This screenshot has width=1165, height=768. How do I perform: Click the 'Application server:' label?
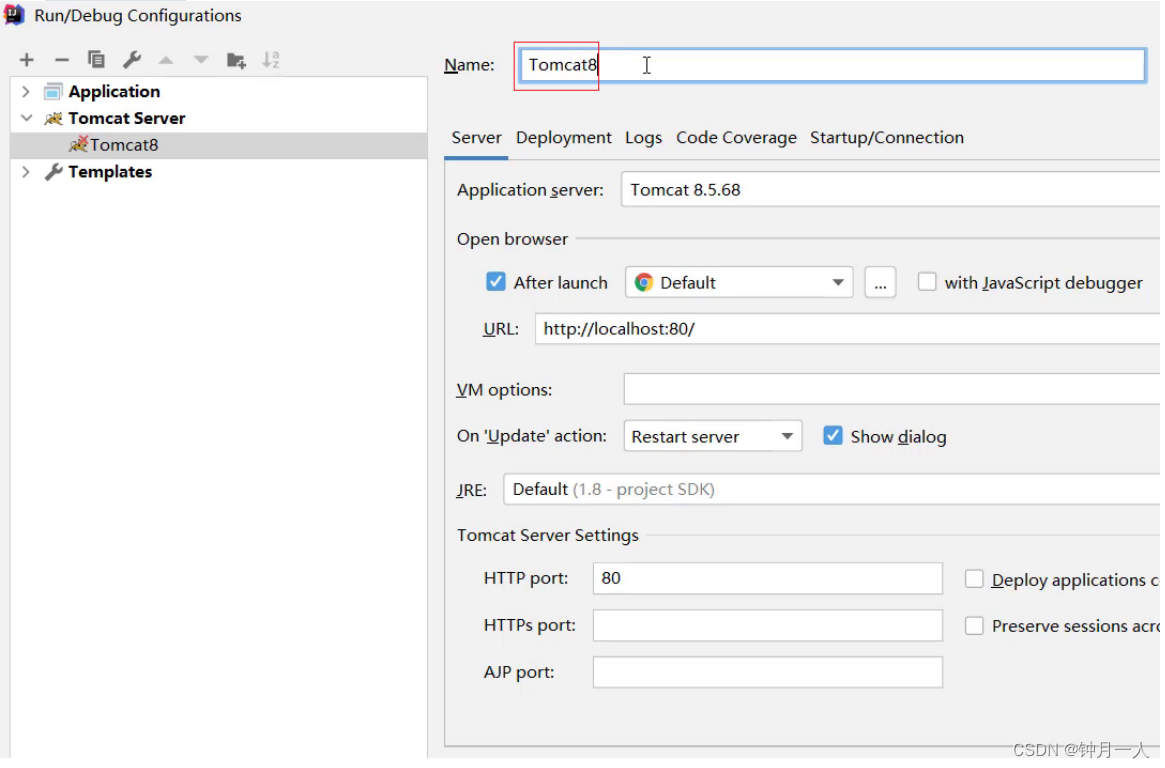[530, 191]
